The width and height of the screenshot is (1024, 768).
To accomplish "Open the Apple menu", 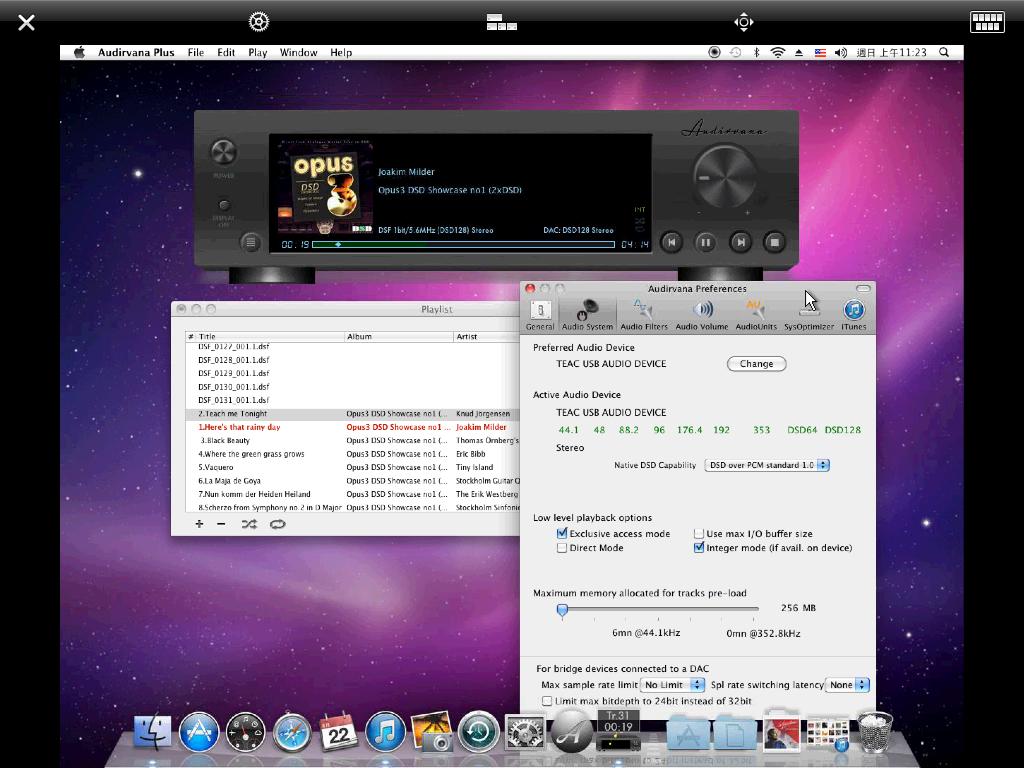I will (x=79, y=52).
